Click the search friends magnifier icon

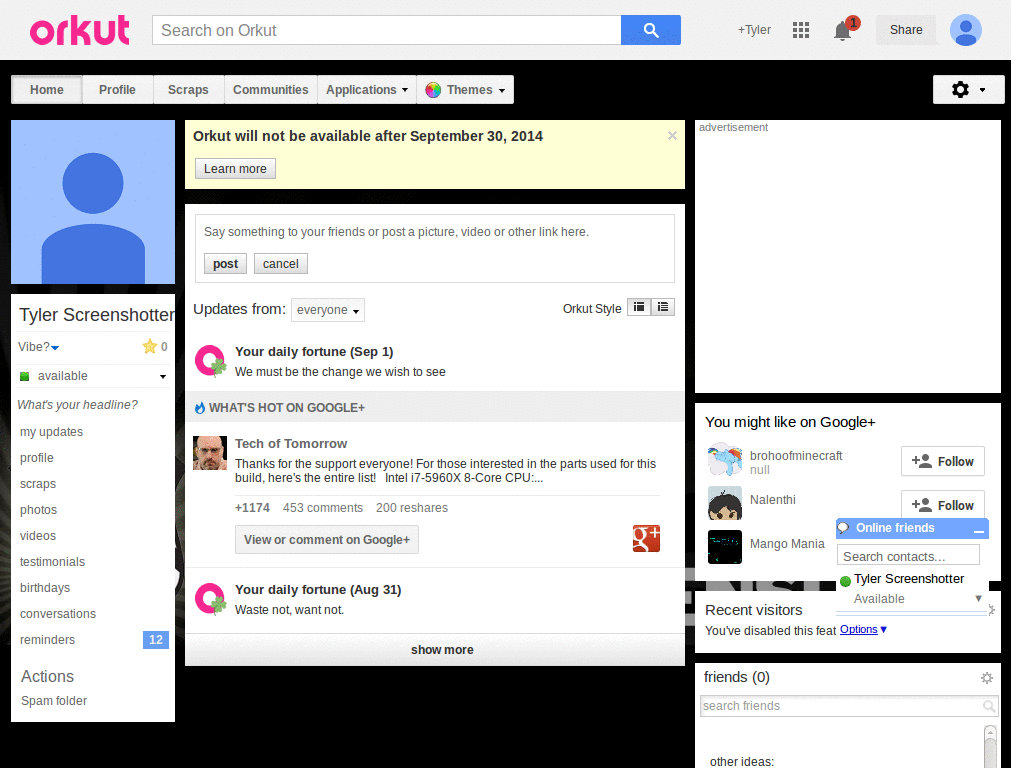[x=989, y=706]
